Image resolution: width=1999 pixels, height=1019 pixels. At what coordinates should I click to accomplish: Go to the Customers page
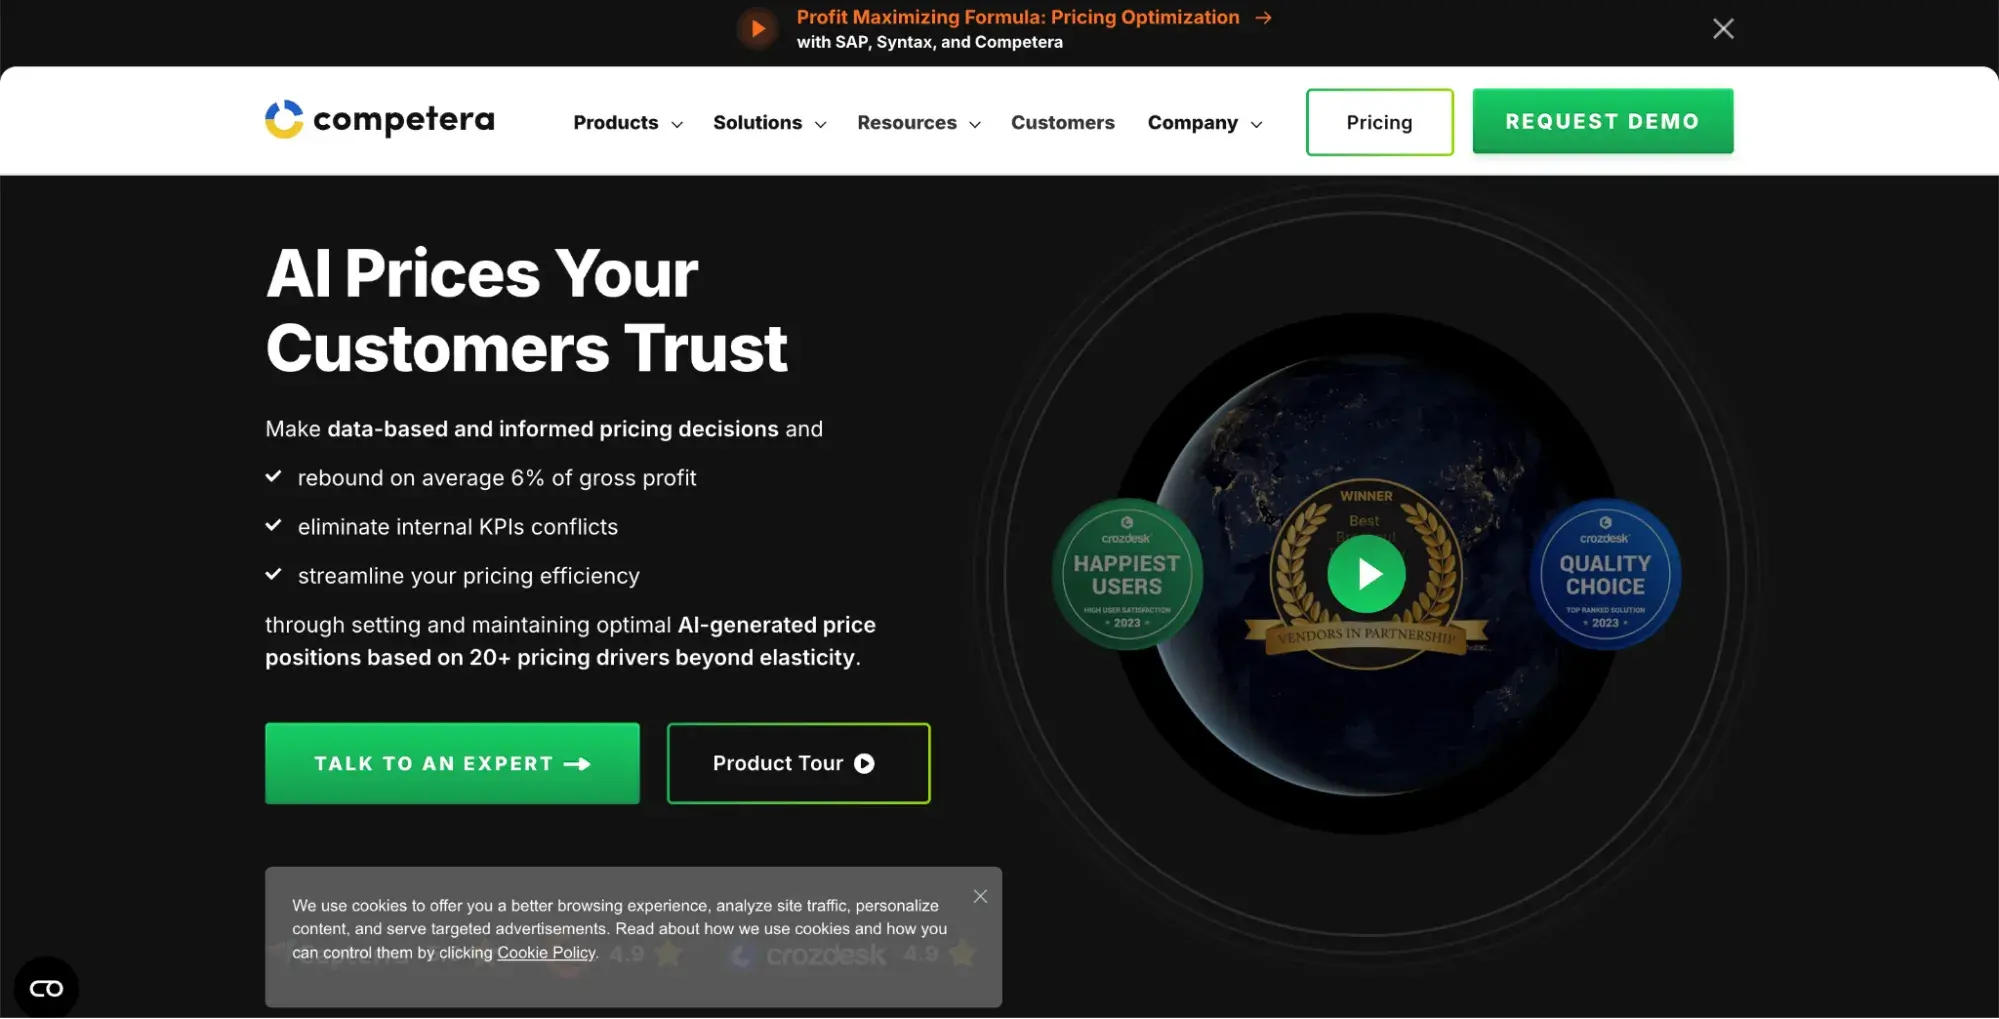pyautogui.click(x=1062, y=123)
